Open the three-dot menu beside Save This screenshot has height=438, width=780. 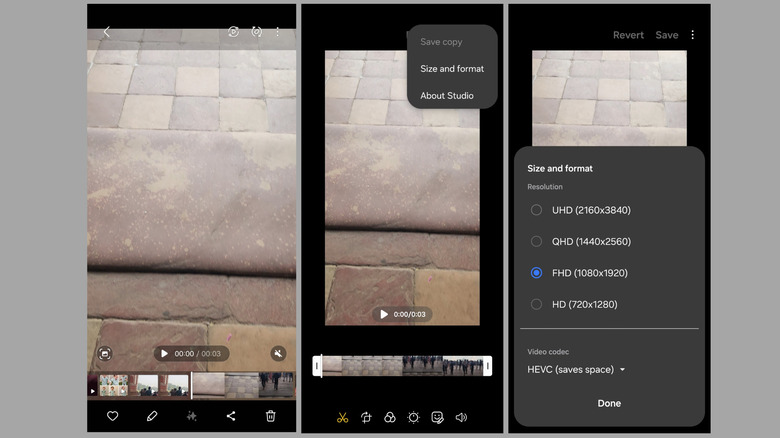click(x=692, y=35)
